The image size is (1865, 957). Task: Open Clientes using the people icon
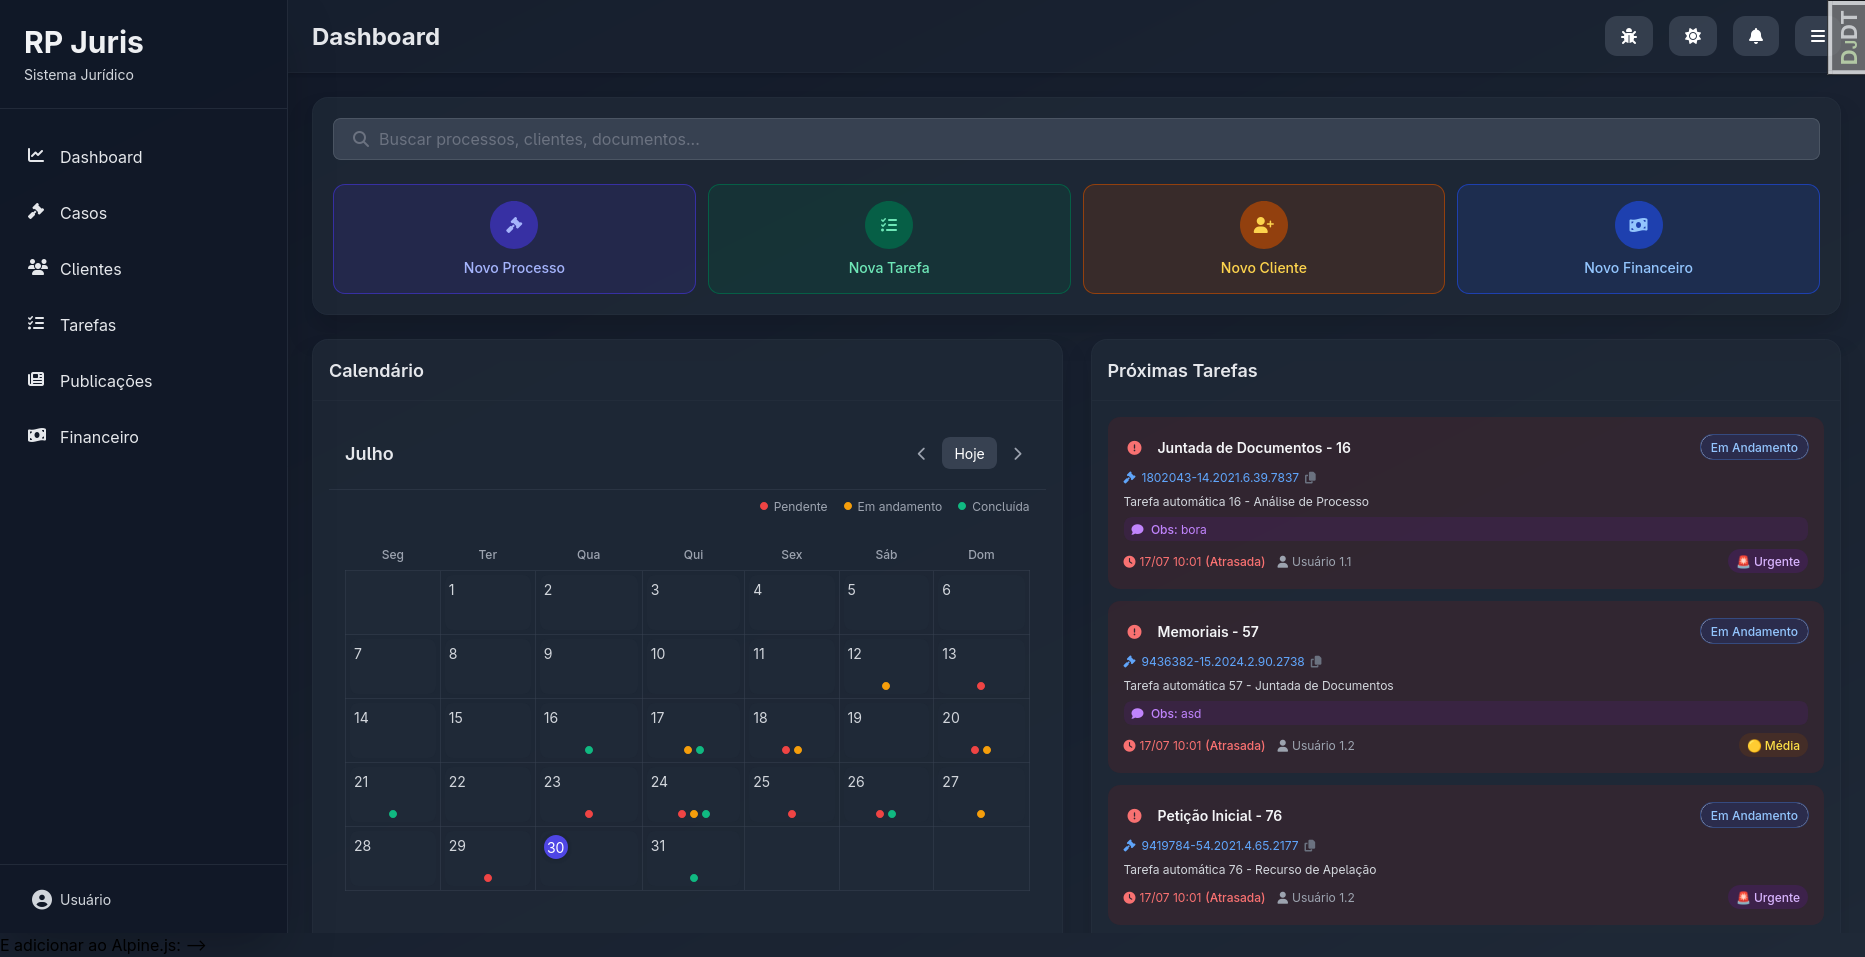click(38, 268)
